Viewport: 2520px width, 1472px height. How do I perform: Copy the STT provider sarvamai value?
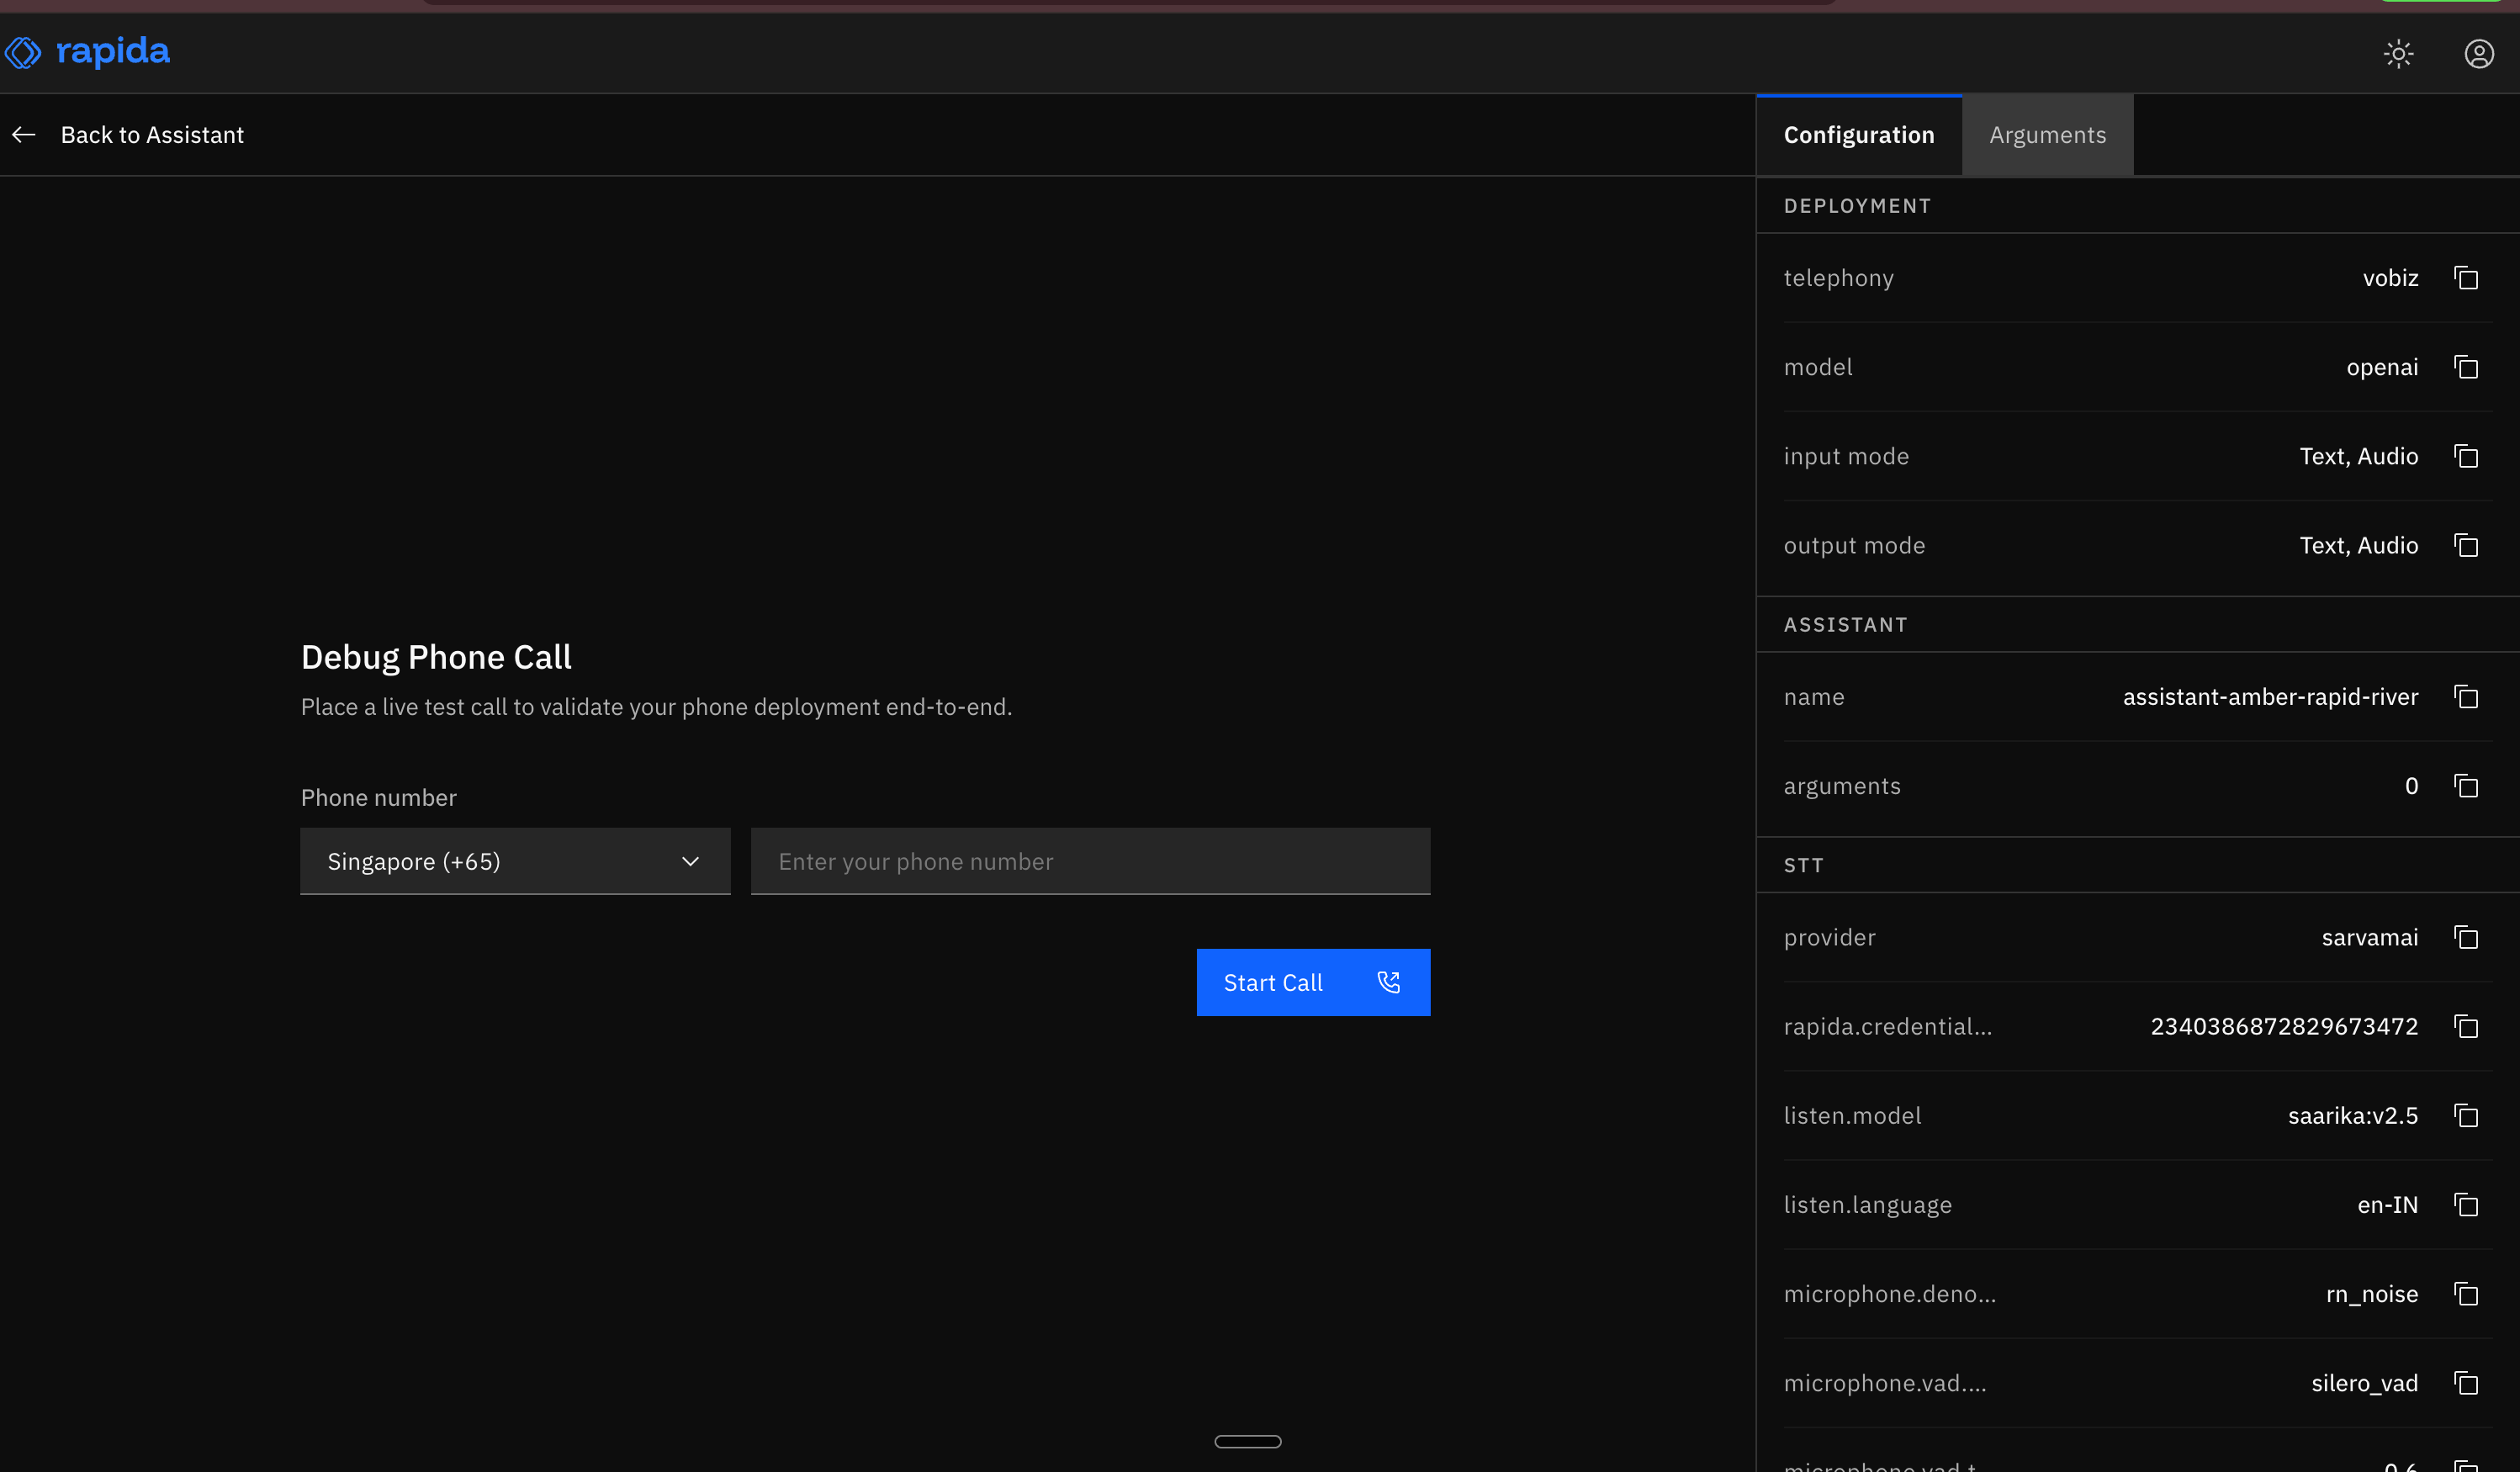pos(2466,937)
